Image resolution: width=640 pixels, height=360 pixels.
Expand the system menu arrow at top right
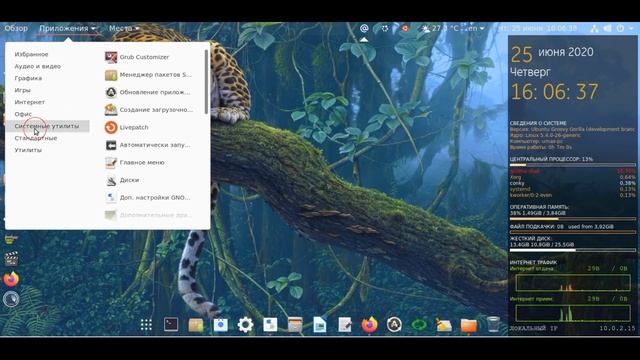(x=631, y=28)
